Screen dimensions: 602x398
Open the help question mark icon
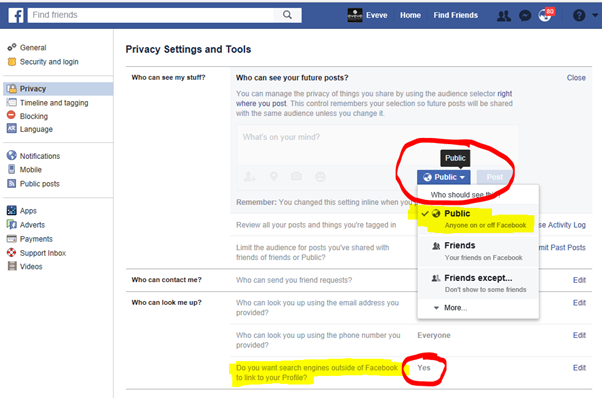[579, 15]
